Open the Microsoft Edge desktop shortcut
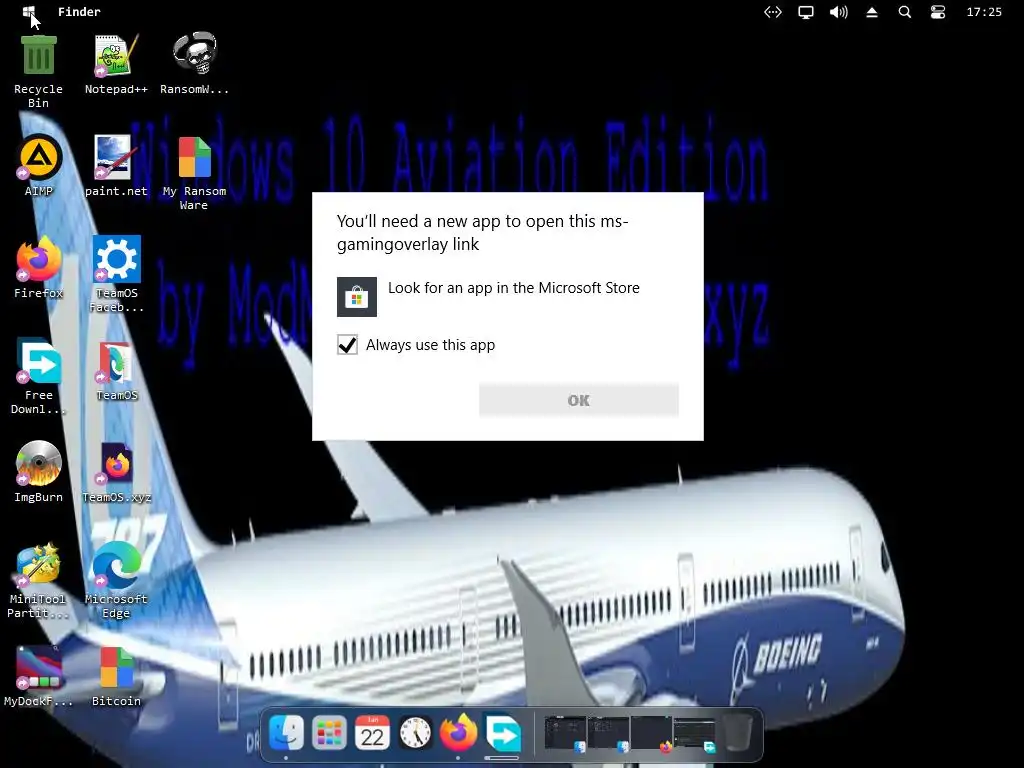1024x768 pixels. [x=116, y=564]
